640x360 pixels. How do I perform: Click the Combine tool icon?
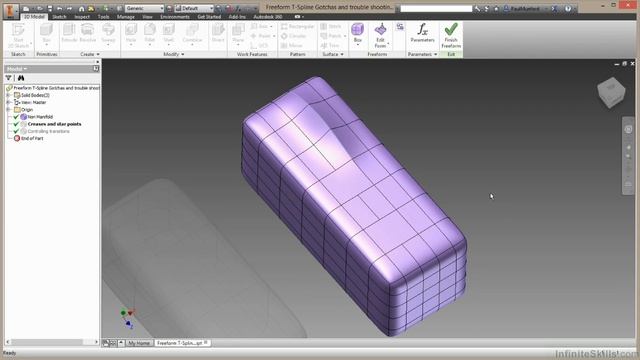(192, 29)
